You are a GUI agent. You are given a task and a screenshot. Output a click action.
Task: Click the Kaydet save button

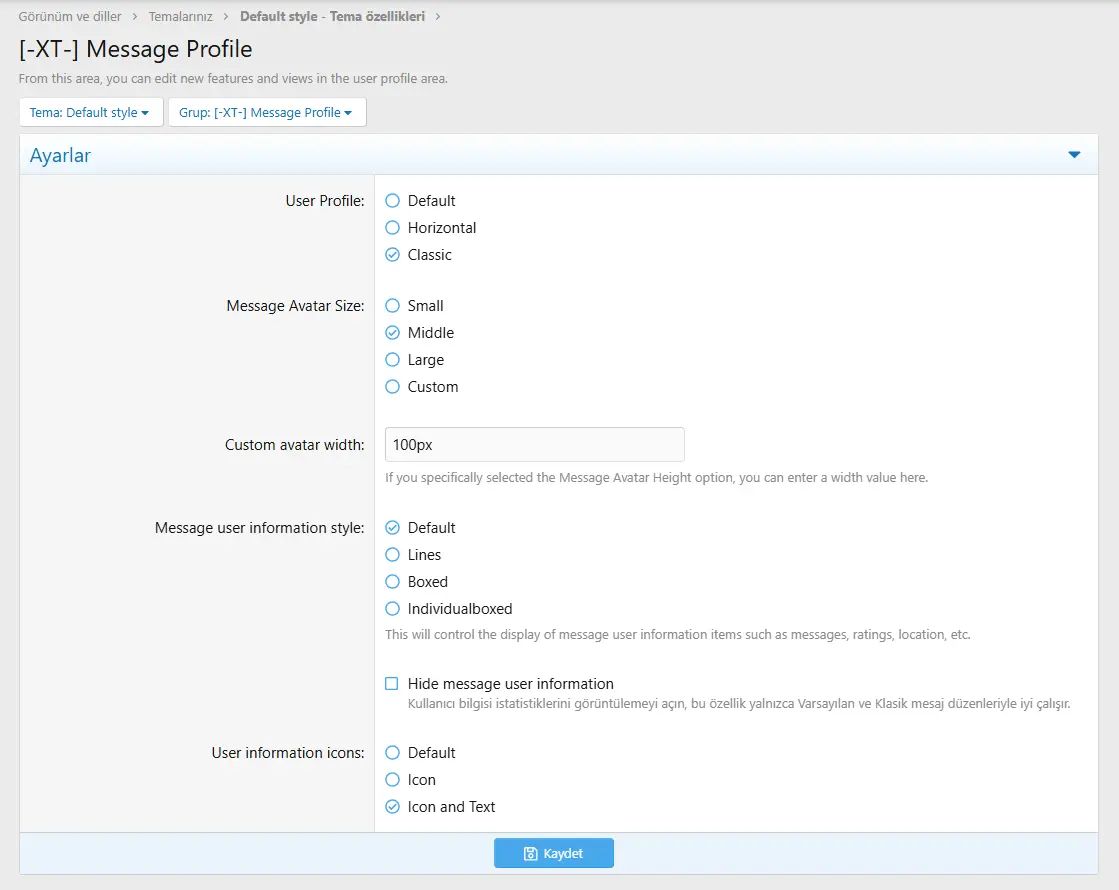[553, 853]
